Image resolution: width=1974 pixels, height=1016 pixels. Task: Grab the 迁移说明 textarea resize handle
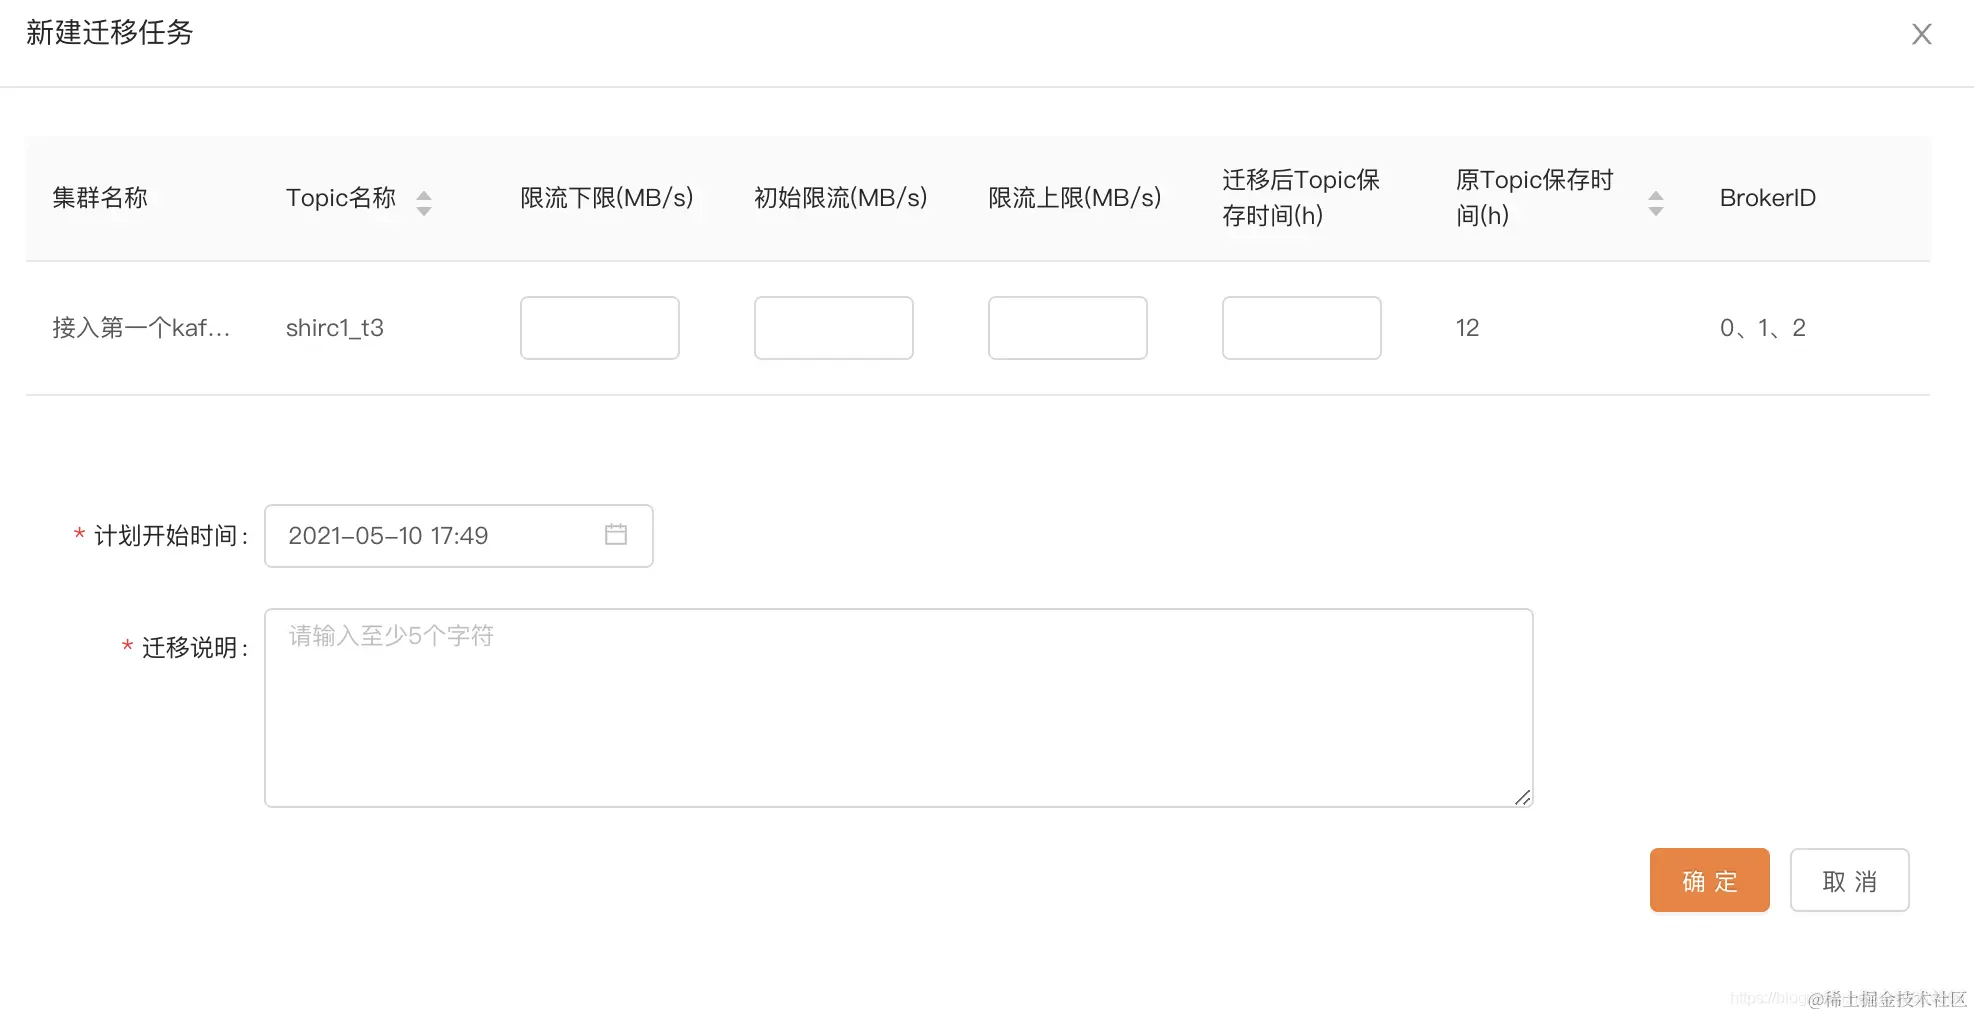click(x=1522, y=797)
